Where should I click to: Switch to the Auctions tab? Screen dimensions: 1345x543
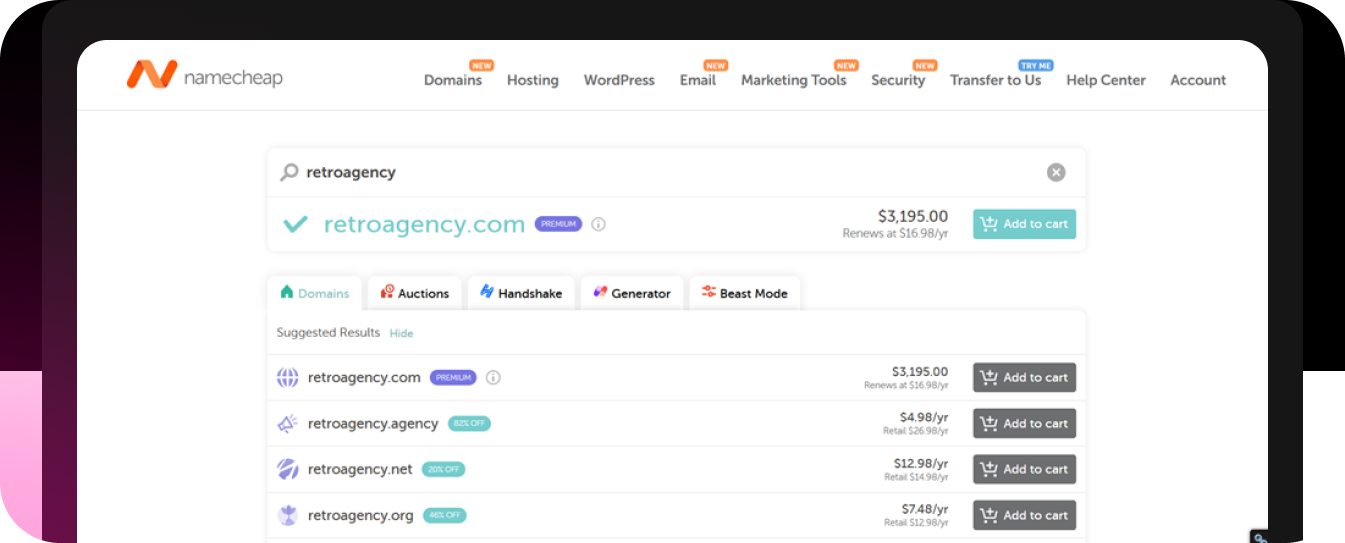(x=415, y=293)
